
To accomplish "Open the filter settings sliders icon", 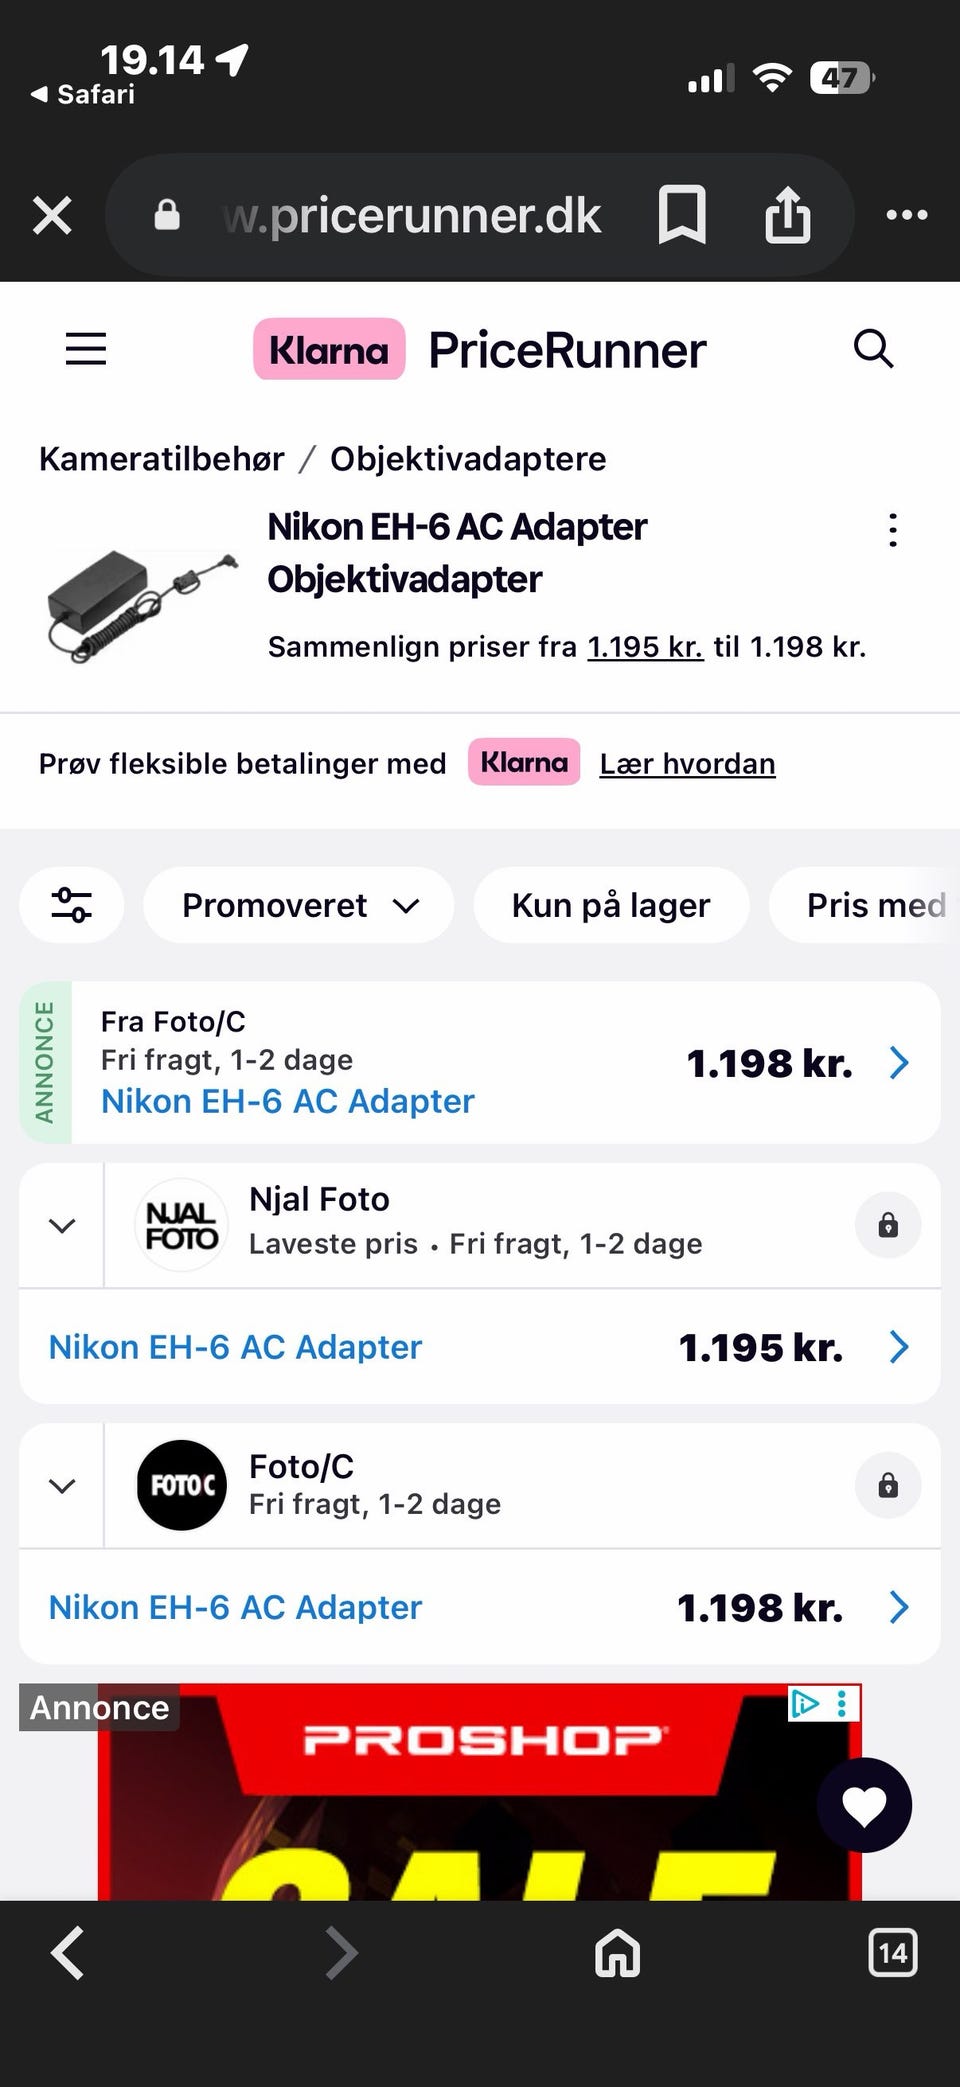I will pos(72,905).
